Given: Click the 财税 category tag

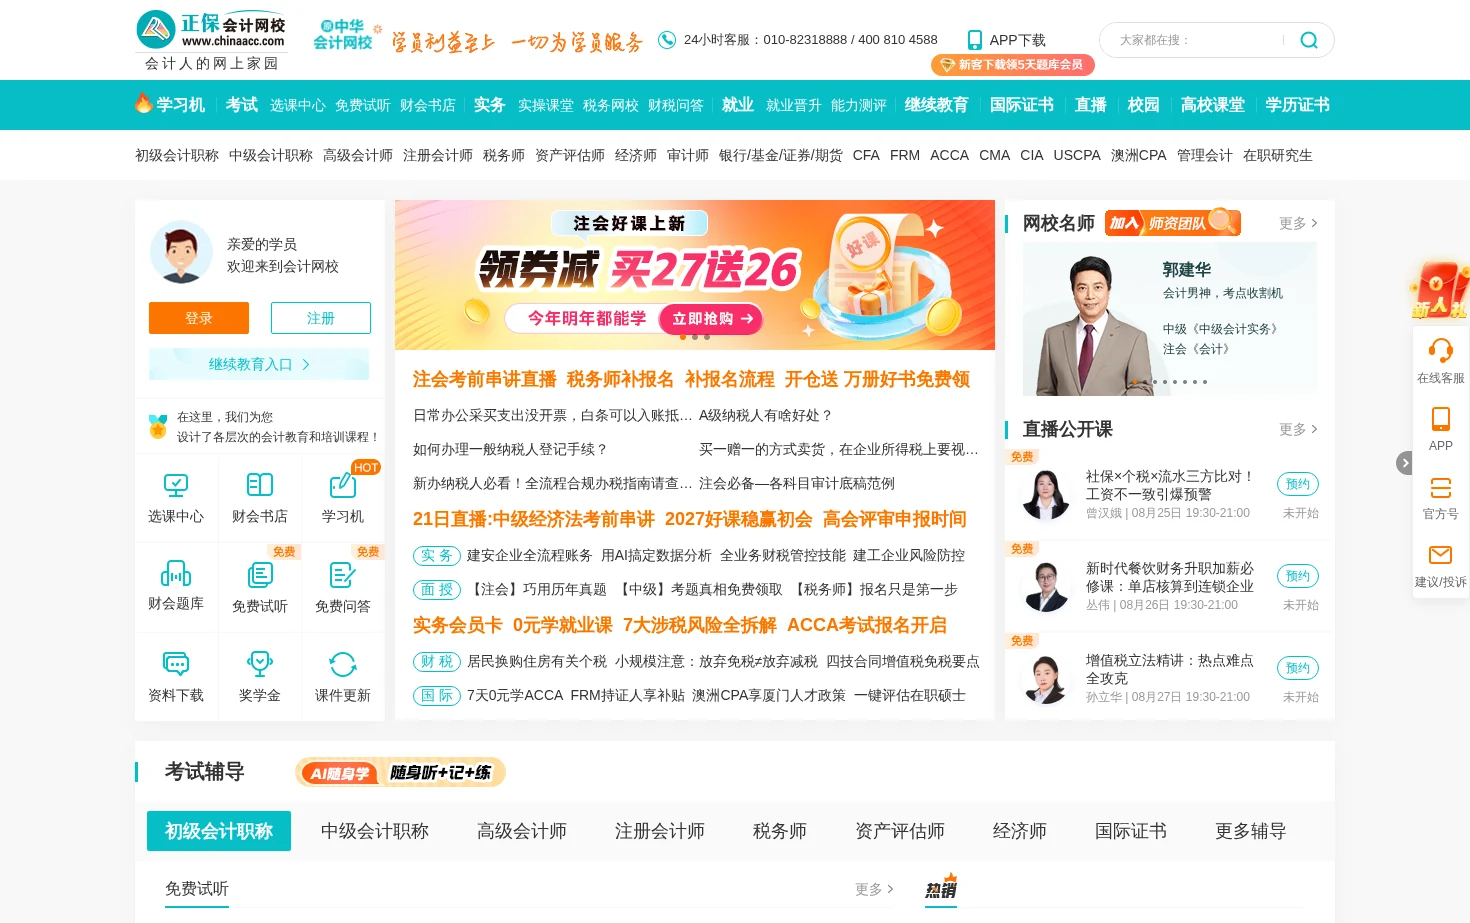Looking at the screenshot, I should pos(436,661).
